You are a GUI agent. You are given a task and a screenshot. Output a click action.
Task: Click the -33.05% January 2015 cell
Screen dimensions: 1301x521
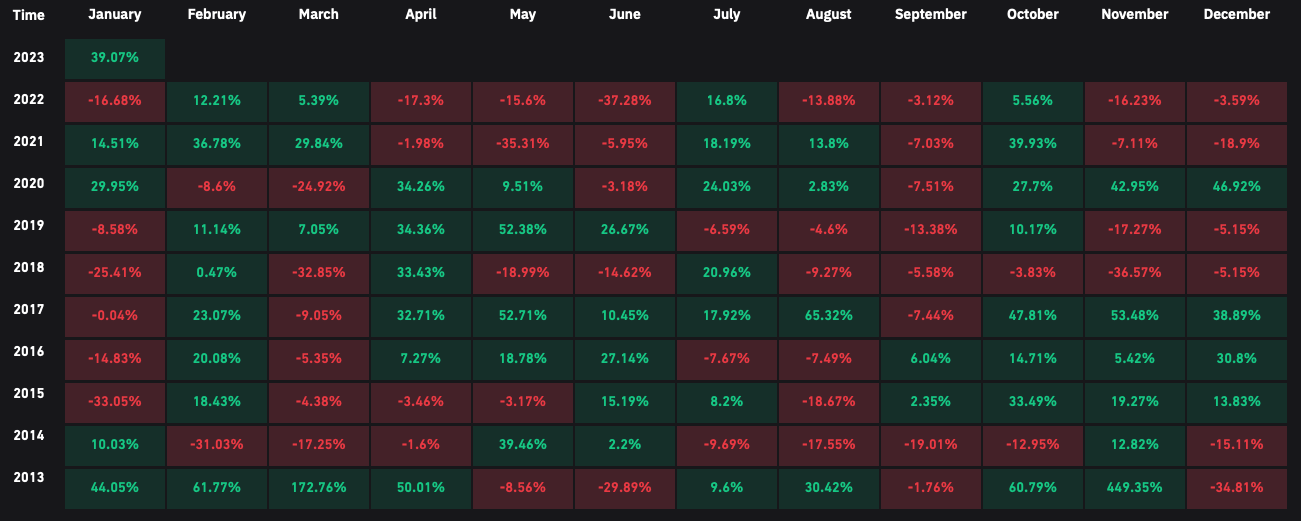pos(114,401)
